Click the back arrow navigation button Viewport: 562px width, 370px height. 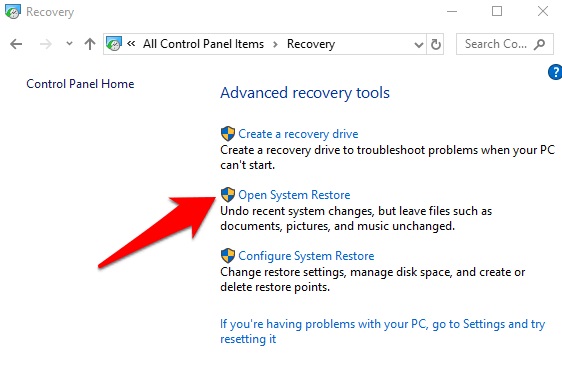pos(16,44)
